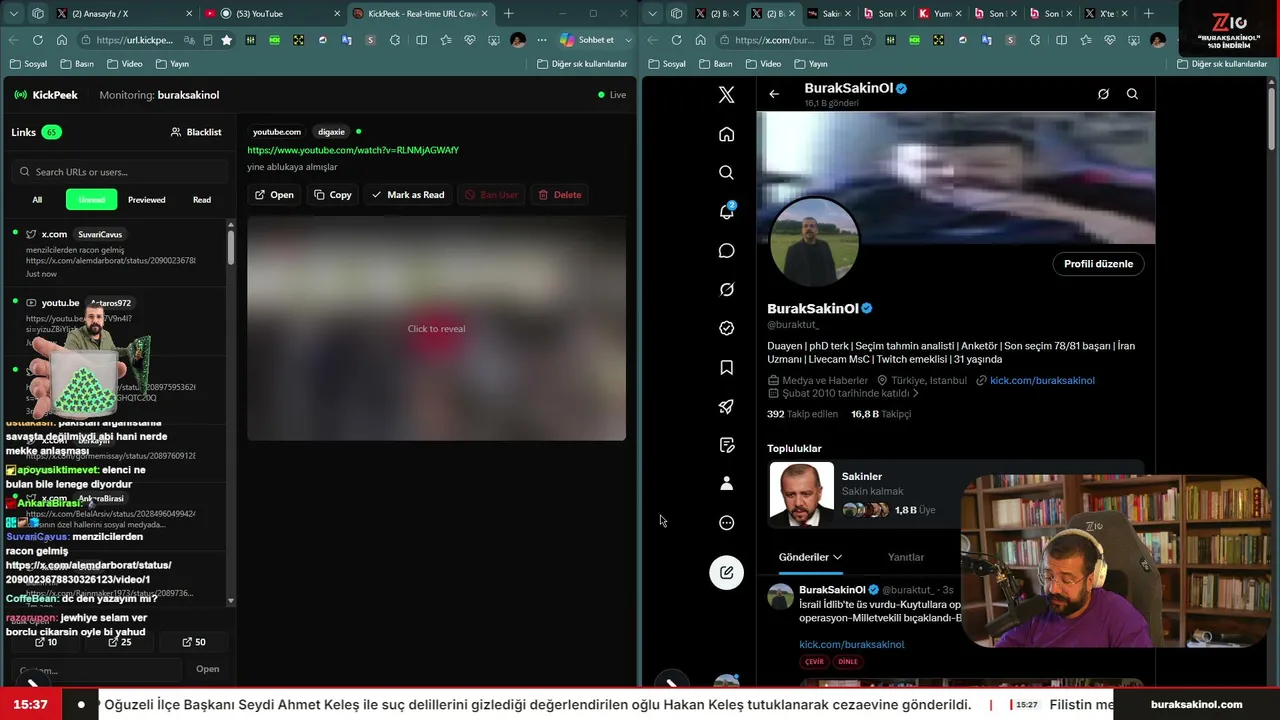Screen dimensions: 1280x720
Task: Click the Grok icon in profile header
Action: point(1103,94)
